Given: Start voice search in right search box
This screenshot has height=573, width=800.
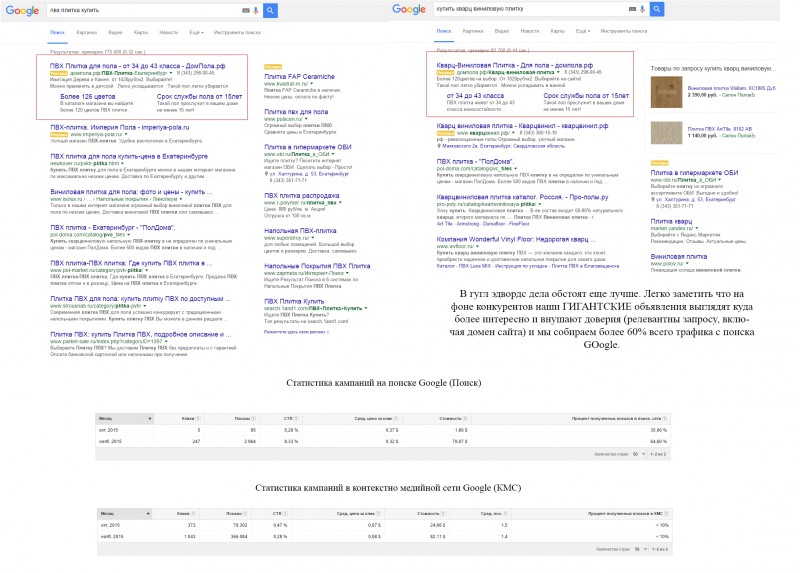Looking at the screenshot, I should coord(642,9).
